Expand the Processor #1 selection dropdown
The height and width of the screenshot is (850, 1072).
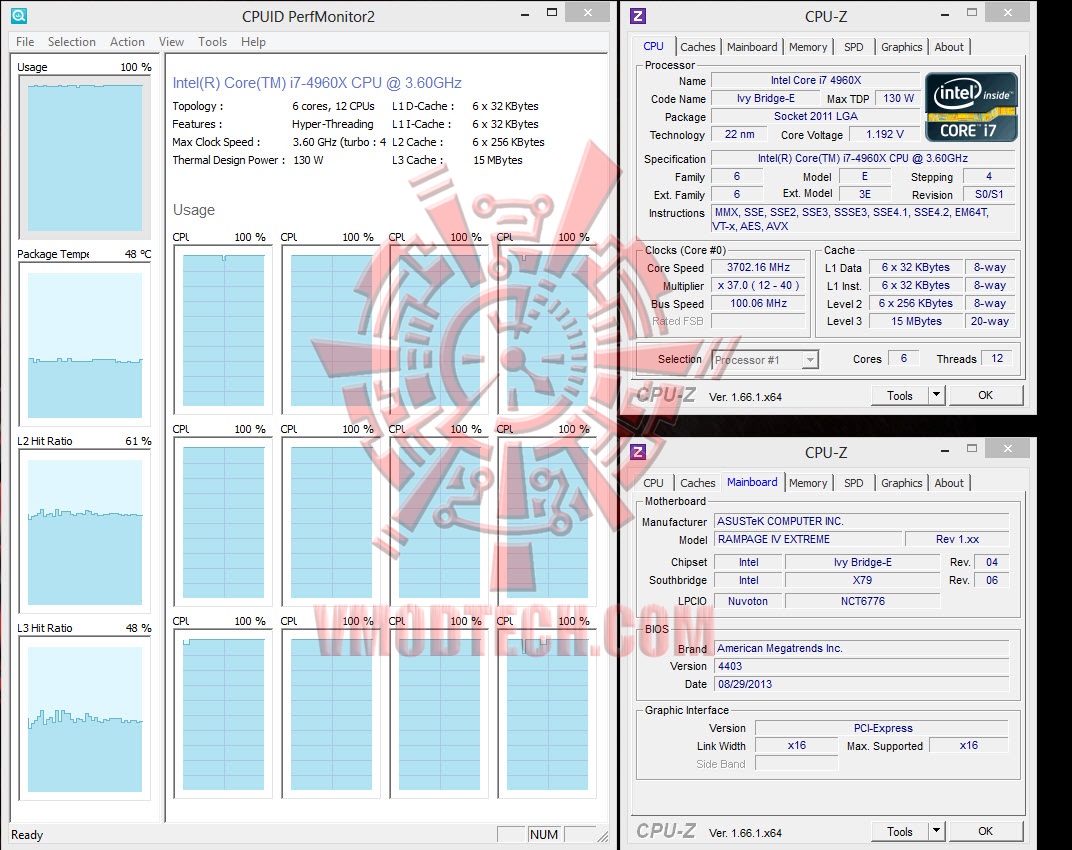pyautogui.click(x=810, y=360)
